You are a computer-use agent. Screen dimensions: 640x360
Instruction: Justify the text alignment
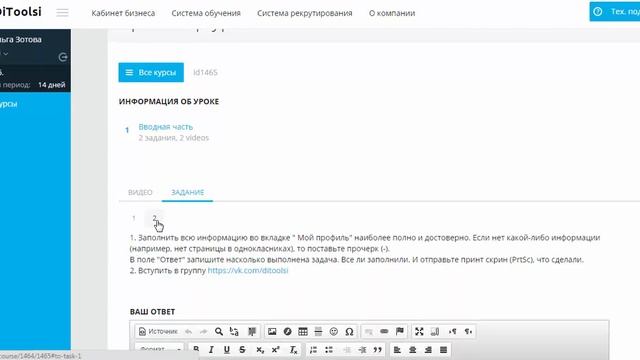pyautogui.click(x=443, y=350)
